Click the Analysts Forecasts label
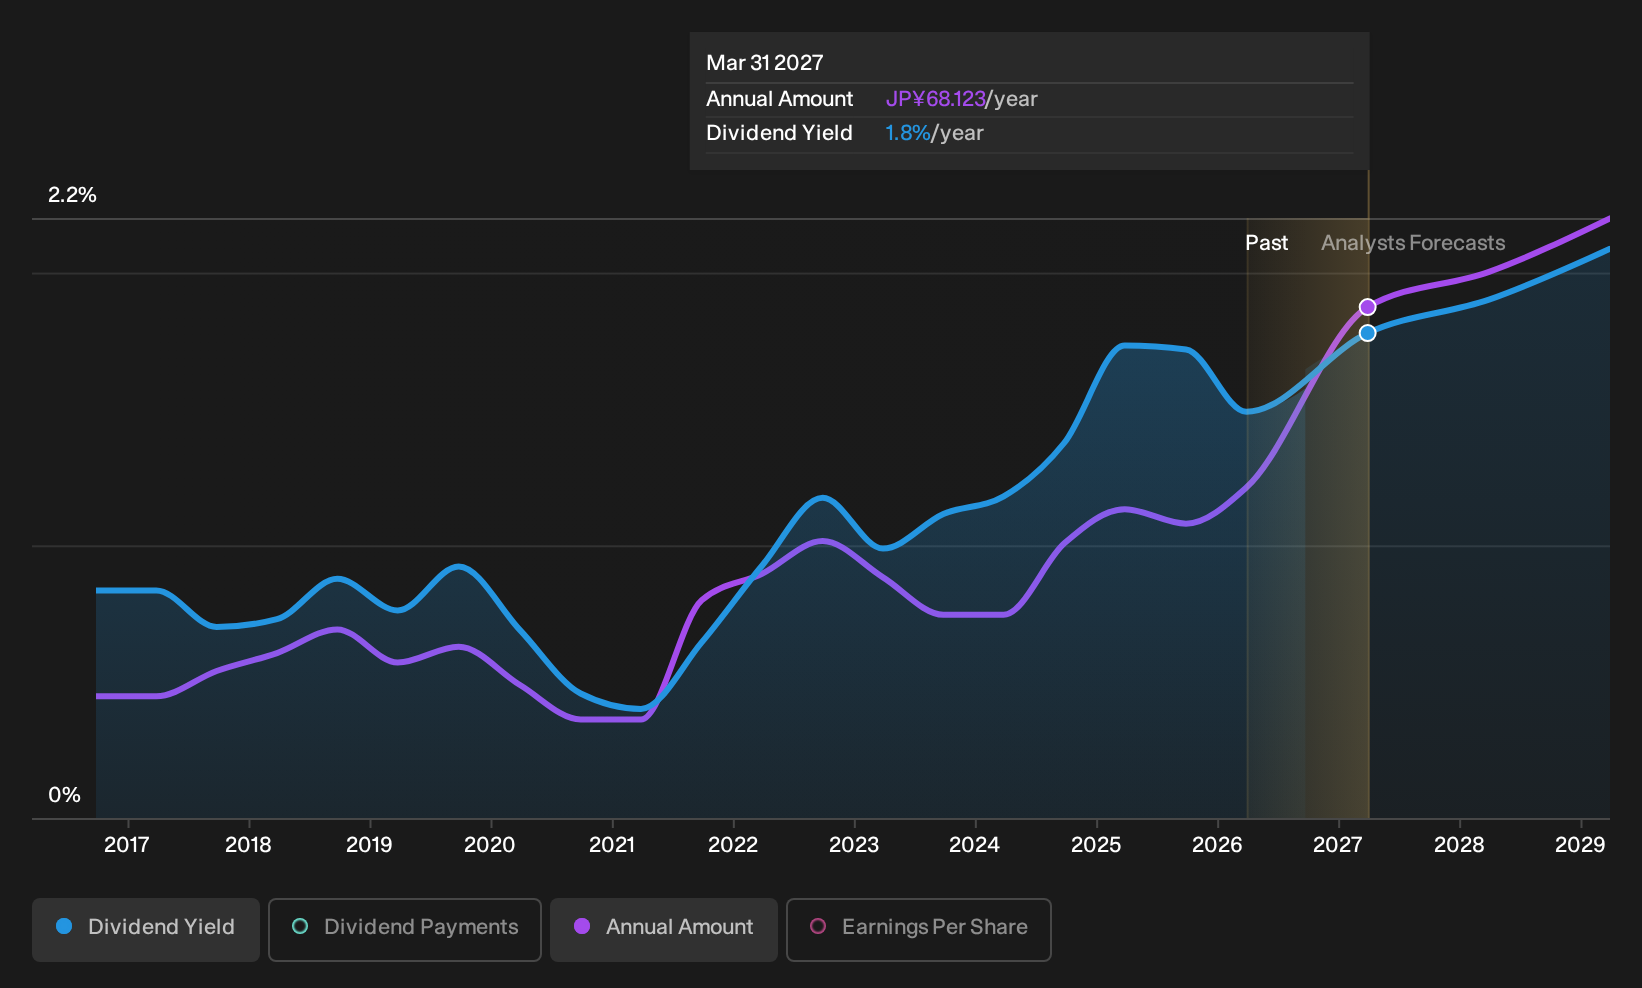Image resolution: width=1642 pixels, height=988 pixels. (1413, 243)
